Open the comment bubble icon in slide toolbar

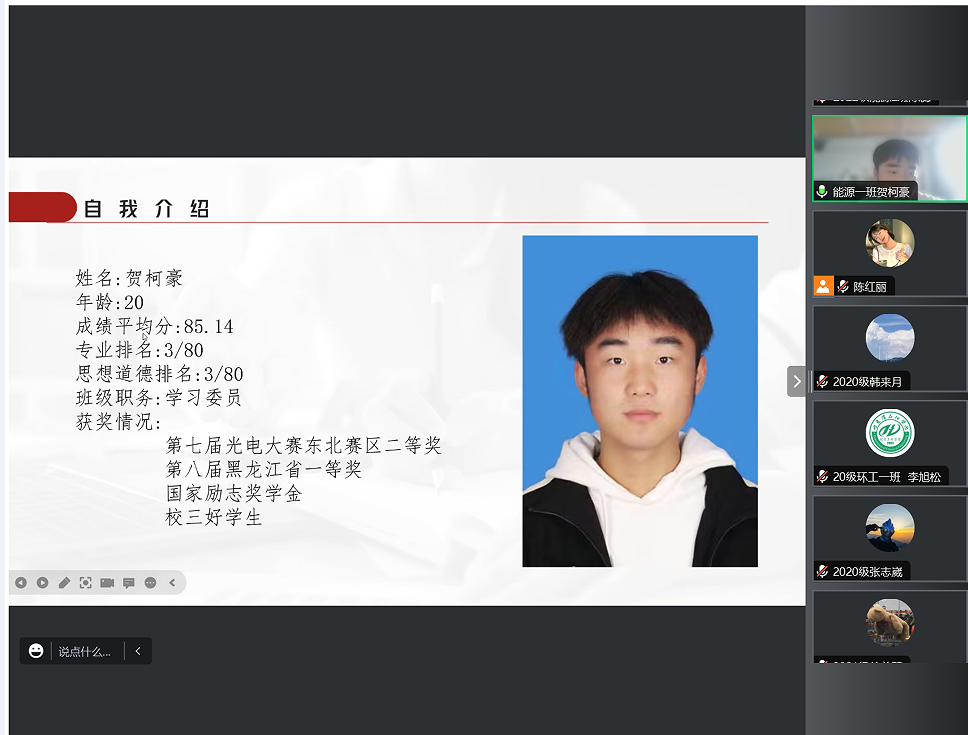(129, 583)
